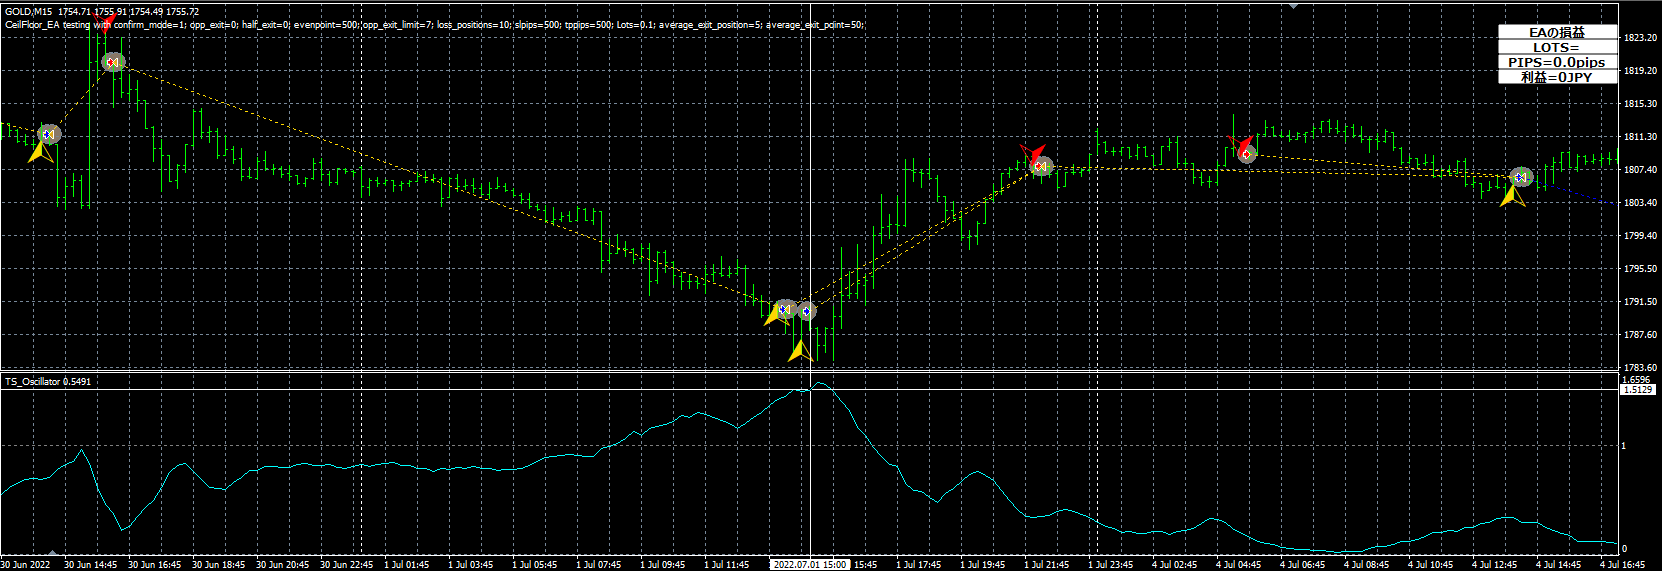Click the 1791.50 price scale label
This screenshot has height=571, width=1662.
(x=1640, y=302)
